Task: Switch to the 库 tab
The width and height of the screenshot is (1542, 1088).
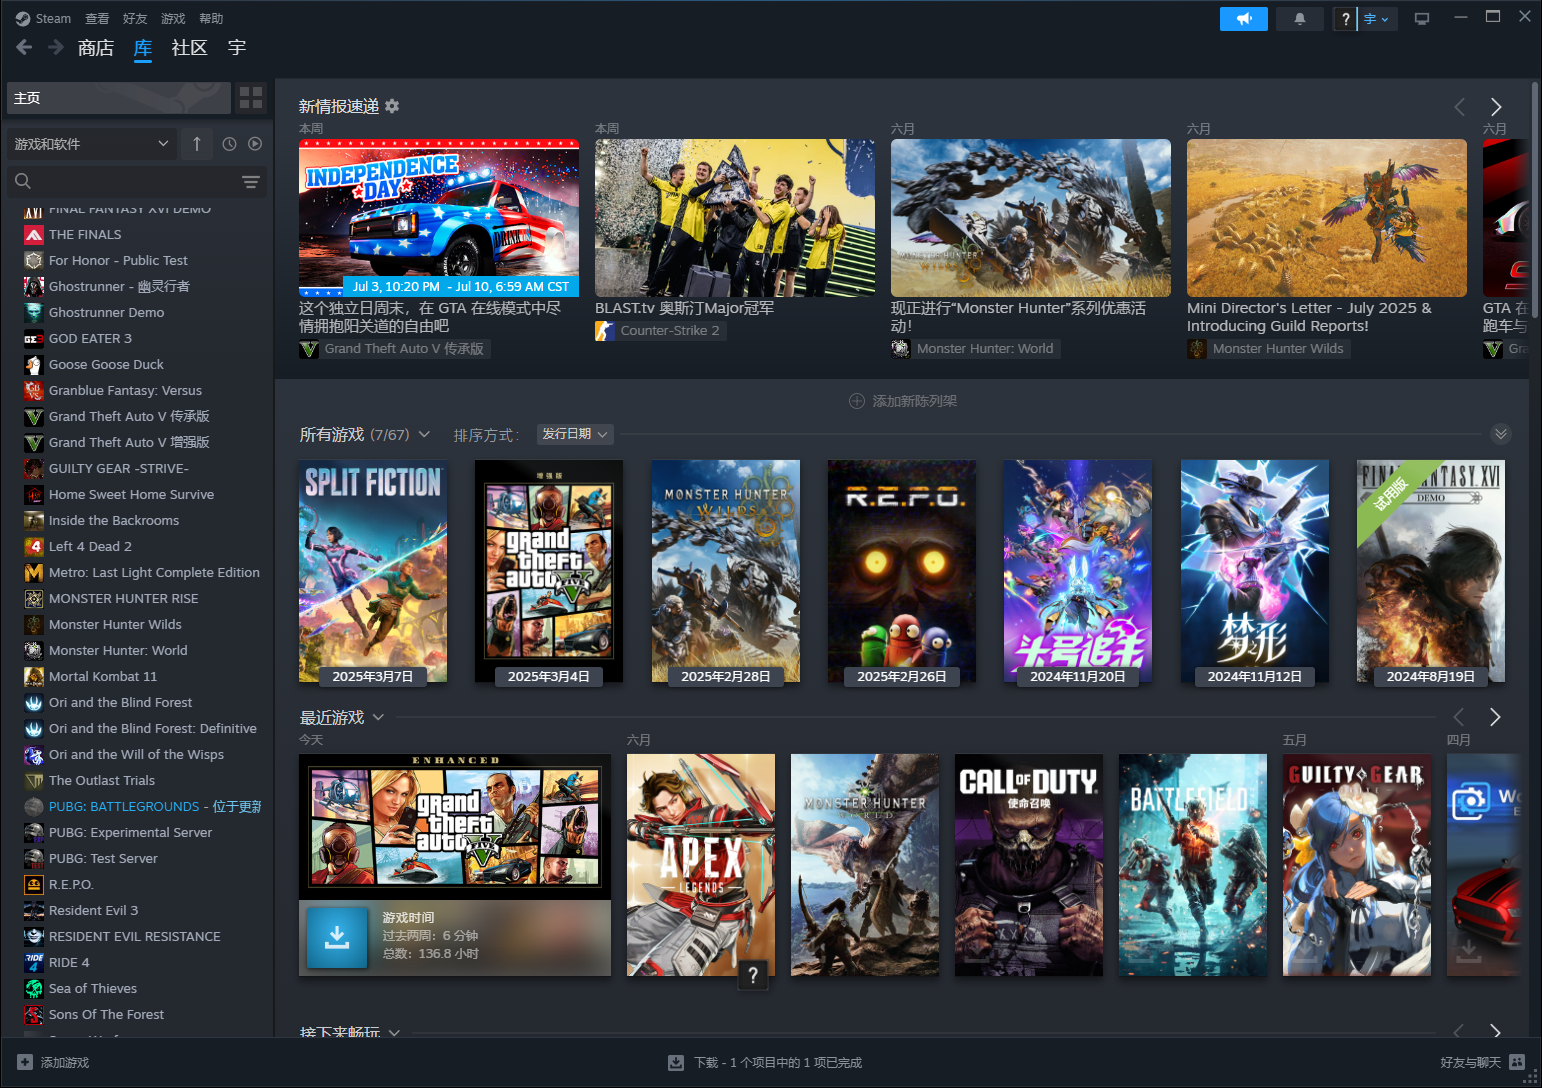Action: pyautogui.click(x=143, y=48)
